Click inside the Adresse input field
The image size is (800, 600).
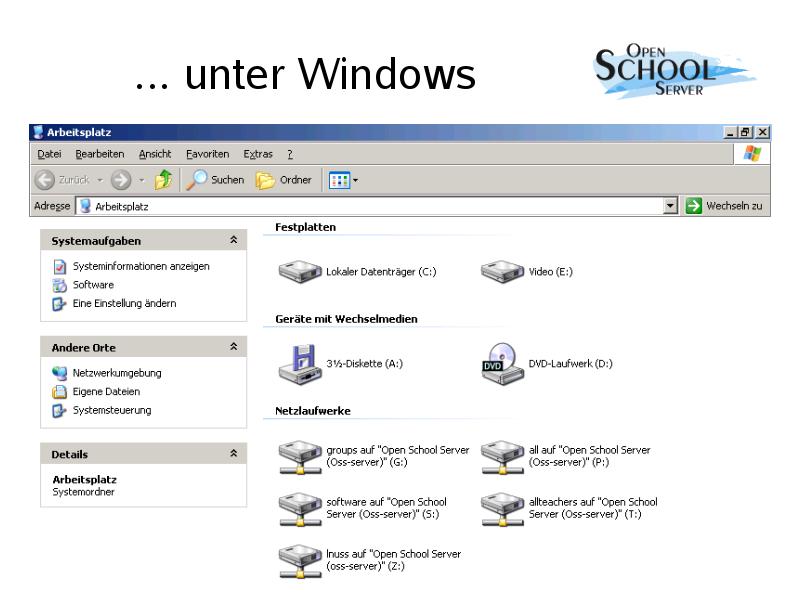click(370, 206)
